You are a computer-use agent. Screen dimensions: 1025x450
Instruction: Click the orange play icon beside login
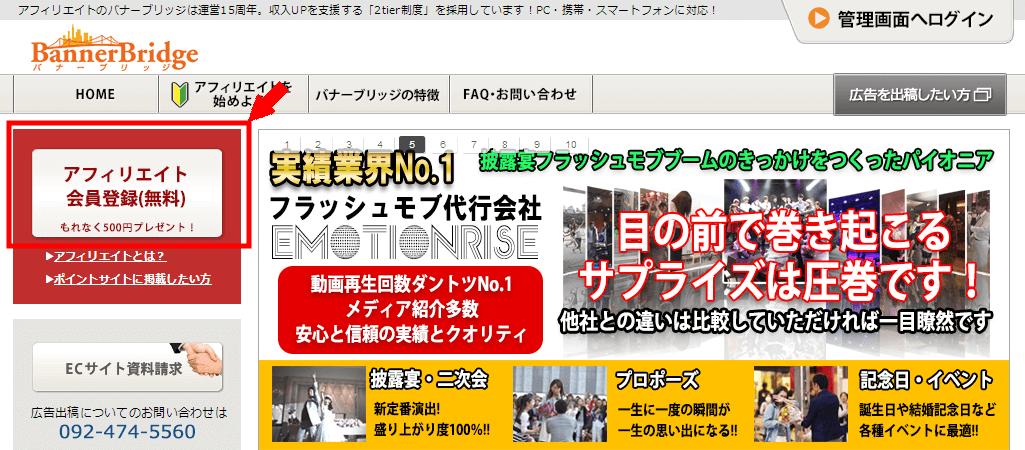[x=818, y=19]
